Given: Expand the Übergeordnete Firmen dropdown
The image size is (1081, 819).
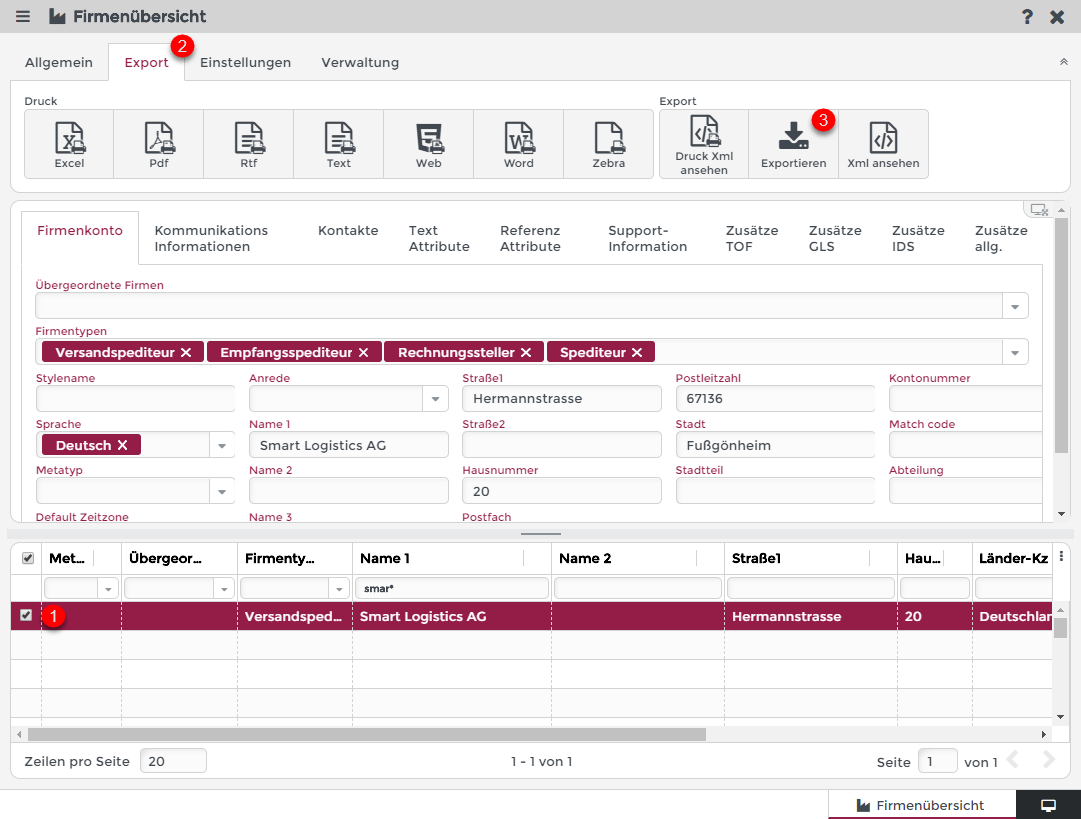Looking at the screenshot, I should click(1016, 306).
